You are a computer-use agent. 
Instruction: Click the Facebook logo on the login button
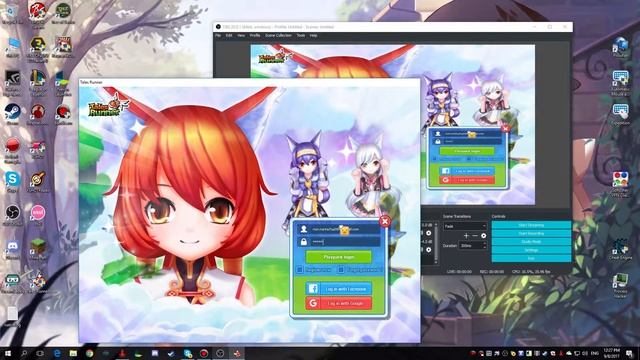click(313, 289)
